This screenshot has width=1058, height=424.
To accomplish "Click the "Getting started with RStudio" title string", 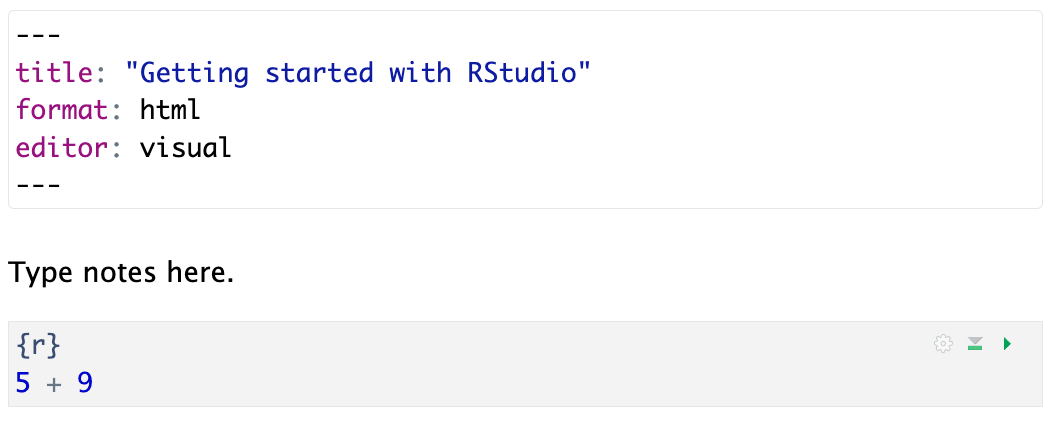I will pyautogui.click(x=358, y=73).
